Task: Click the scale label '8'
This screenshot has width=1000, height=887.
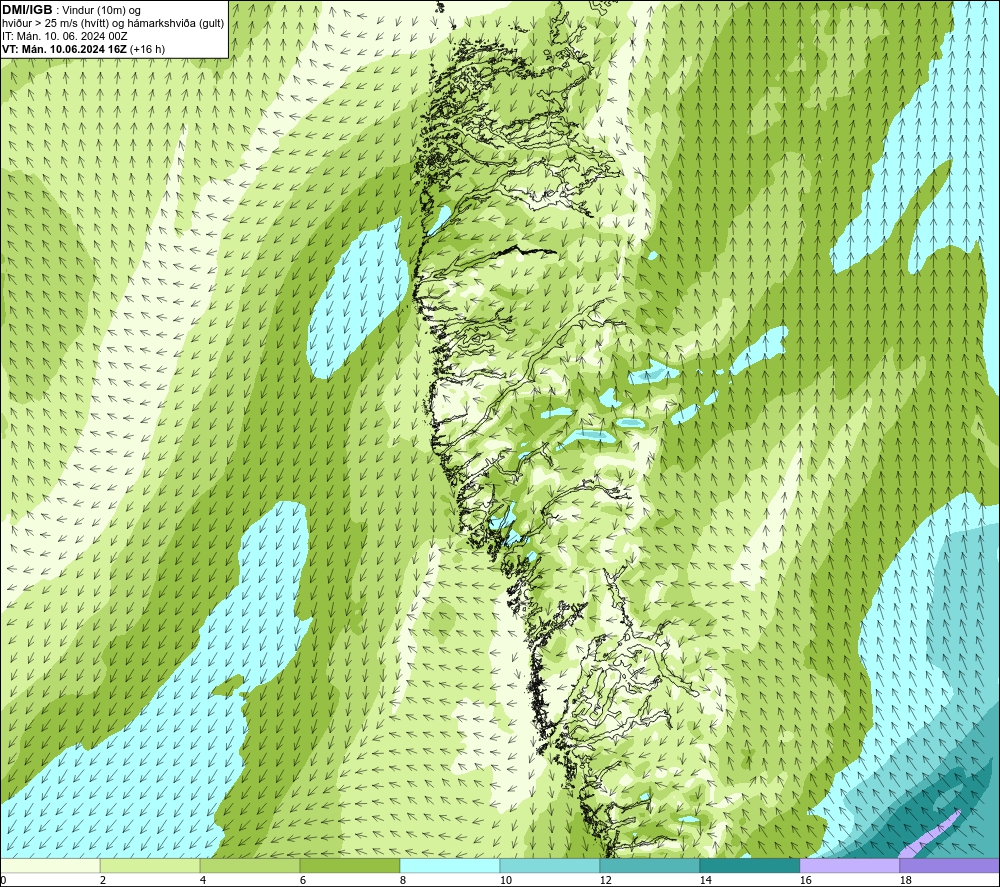Action: 402,880
